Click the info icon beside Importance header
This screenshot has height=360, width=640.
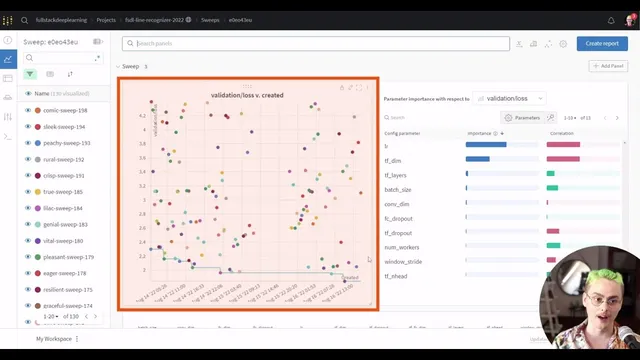click(x=496, y=133)
